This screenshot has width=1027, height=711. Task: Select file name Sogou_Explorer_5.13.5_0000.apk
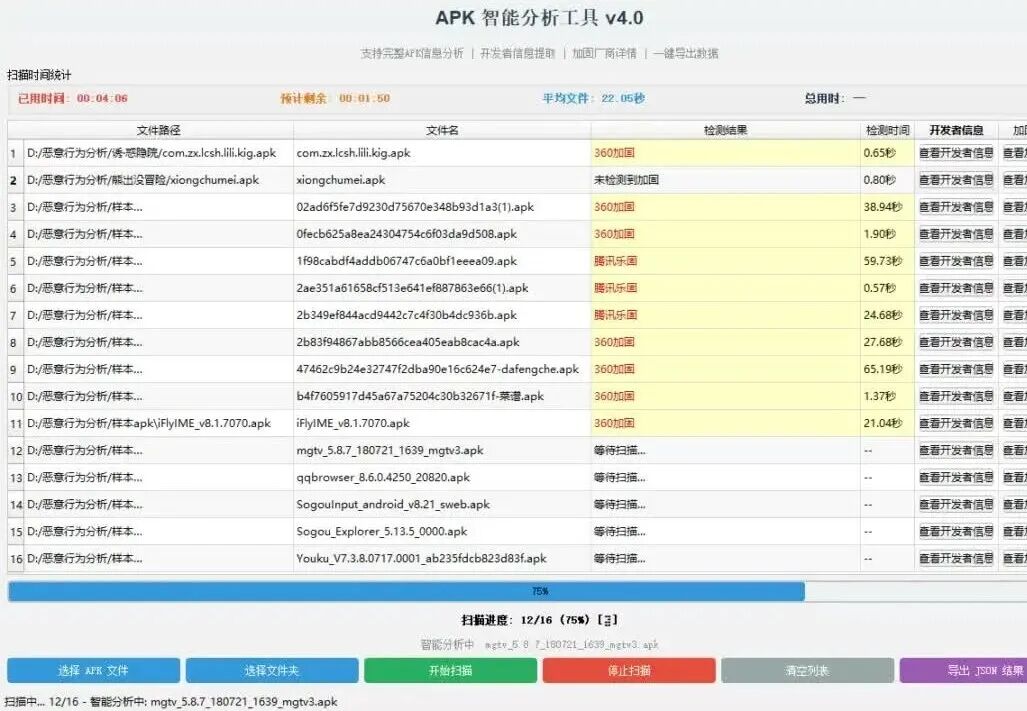(x=442, y=532)
